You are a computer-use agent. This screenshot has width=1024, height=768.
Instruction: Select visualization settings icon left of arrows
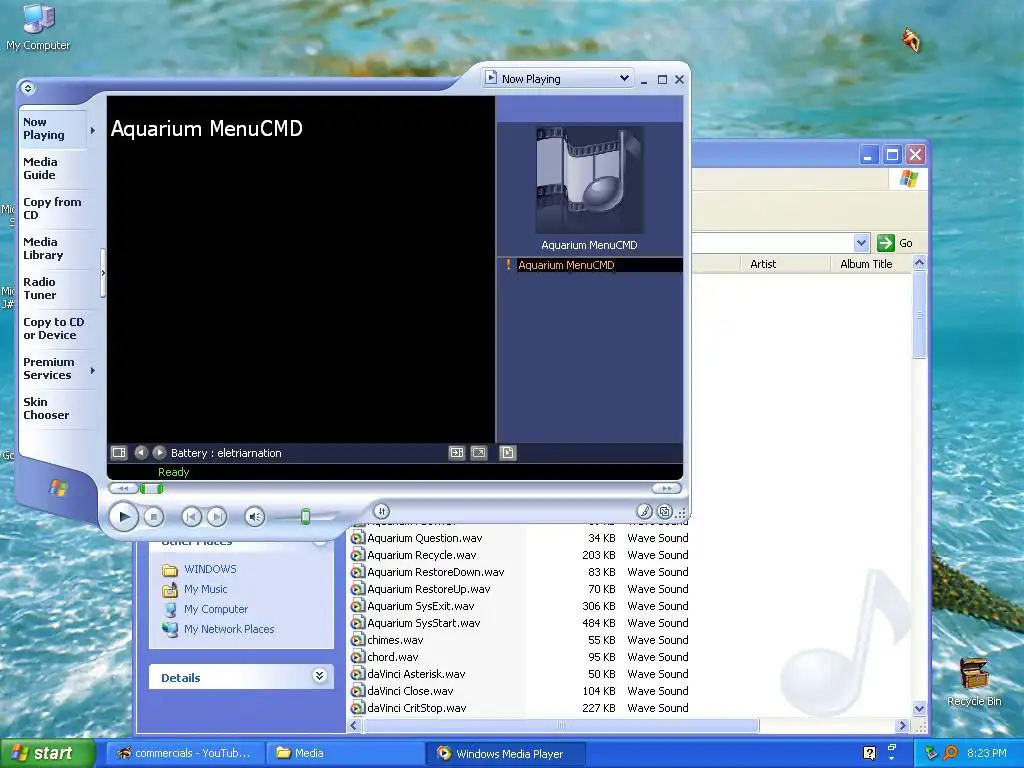click(119, 453)
